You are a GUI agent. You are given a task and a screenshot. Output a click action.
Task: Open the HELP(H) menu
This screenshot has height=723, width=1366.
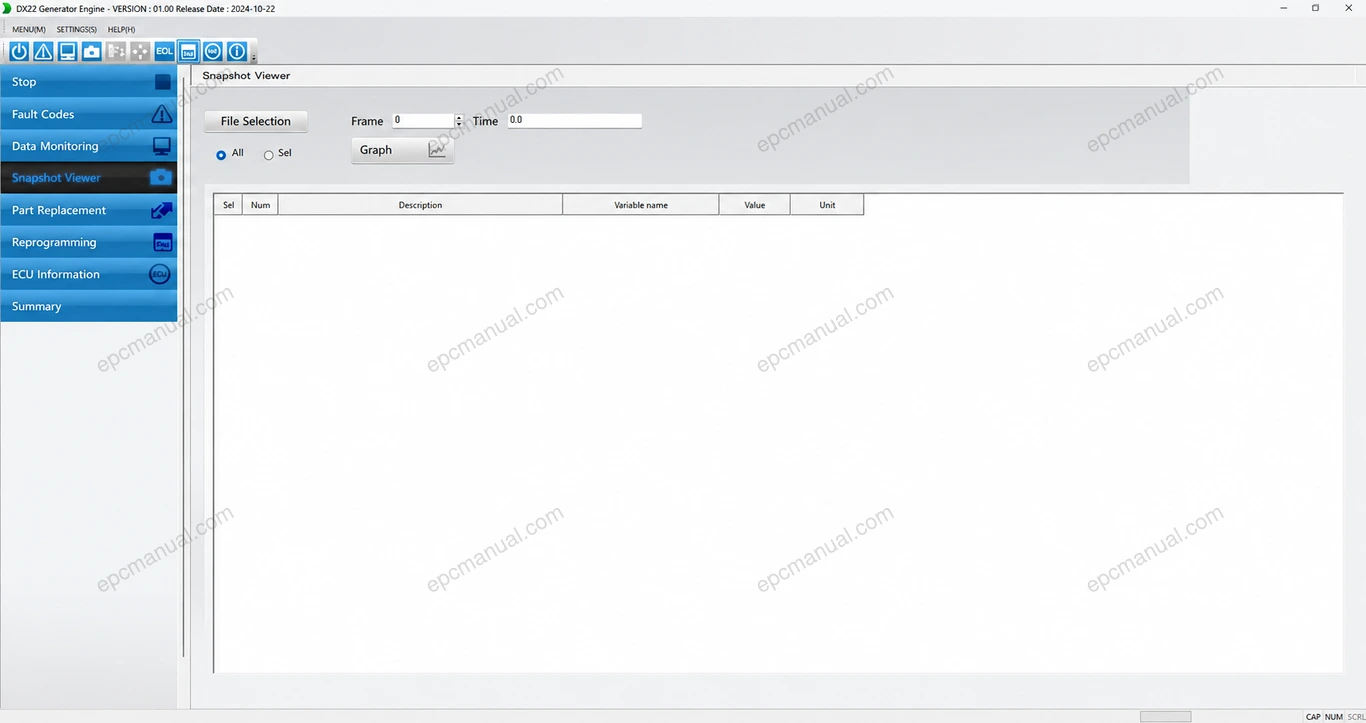tap(121, 29)
